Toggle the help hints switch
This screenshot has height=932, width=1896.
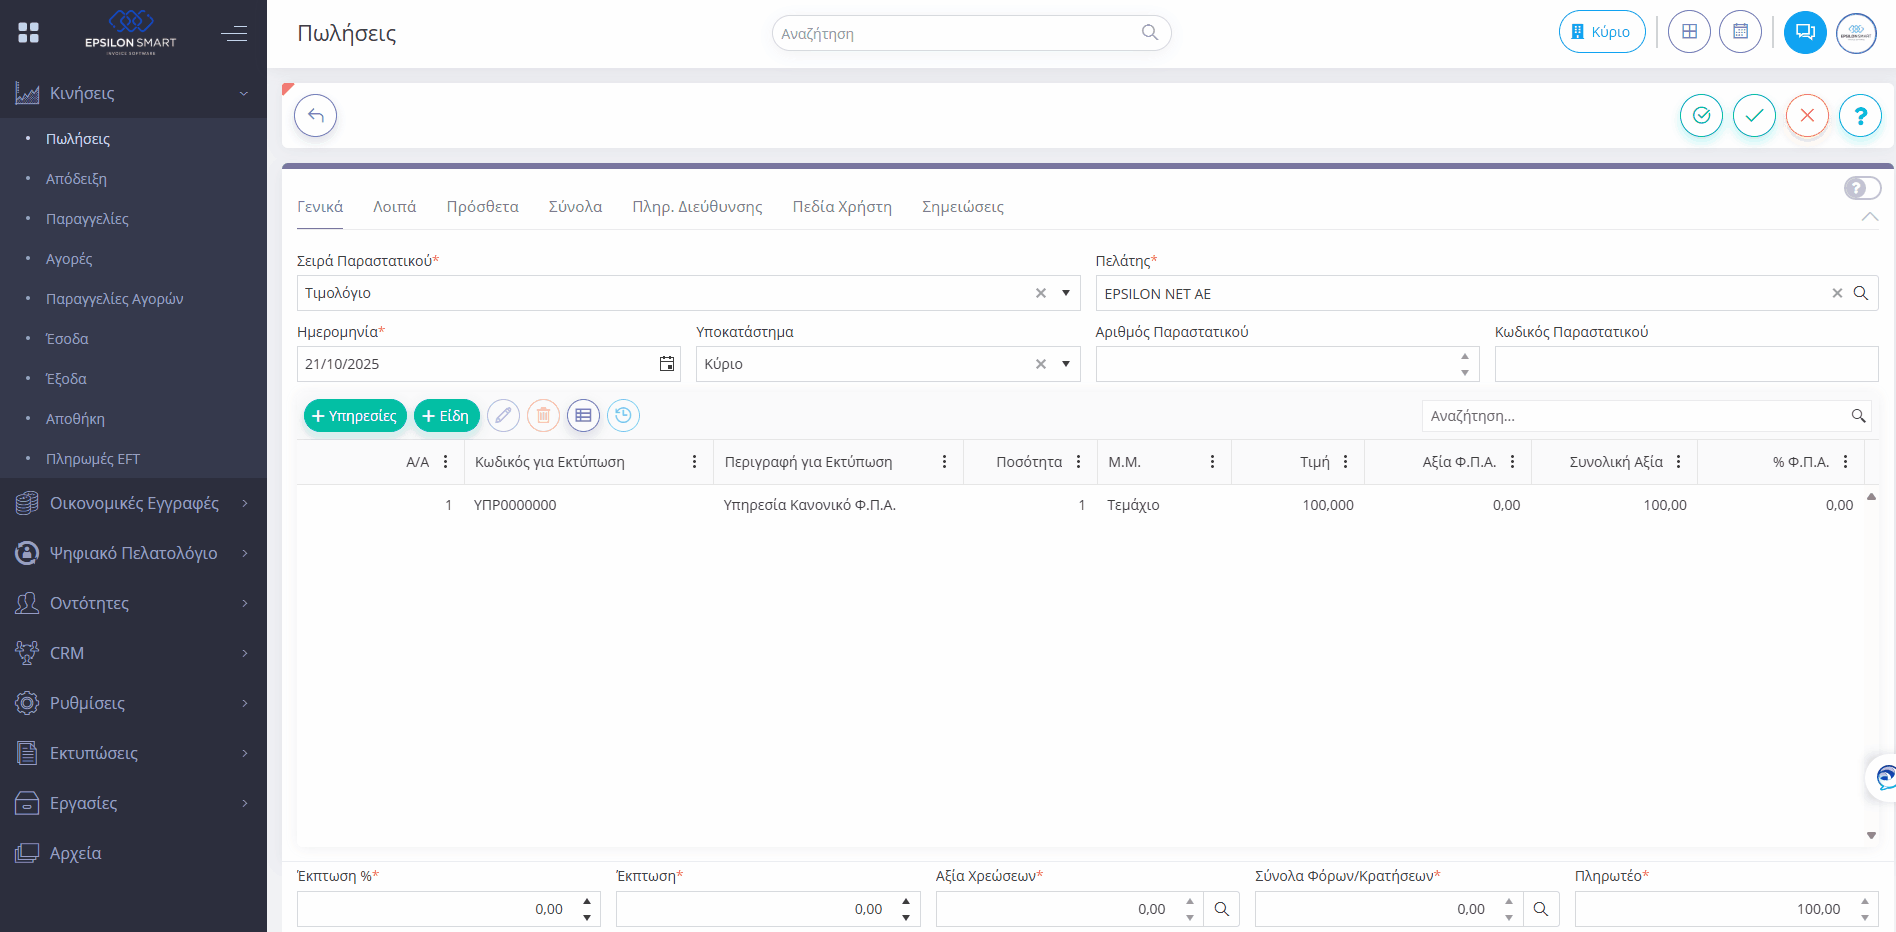click(x=1862, y=188)
